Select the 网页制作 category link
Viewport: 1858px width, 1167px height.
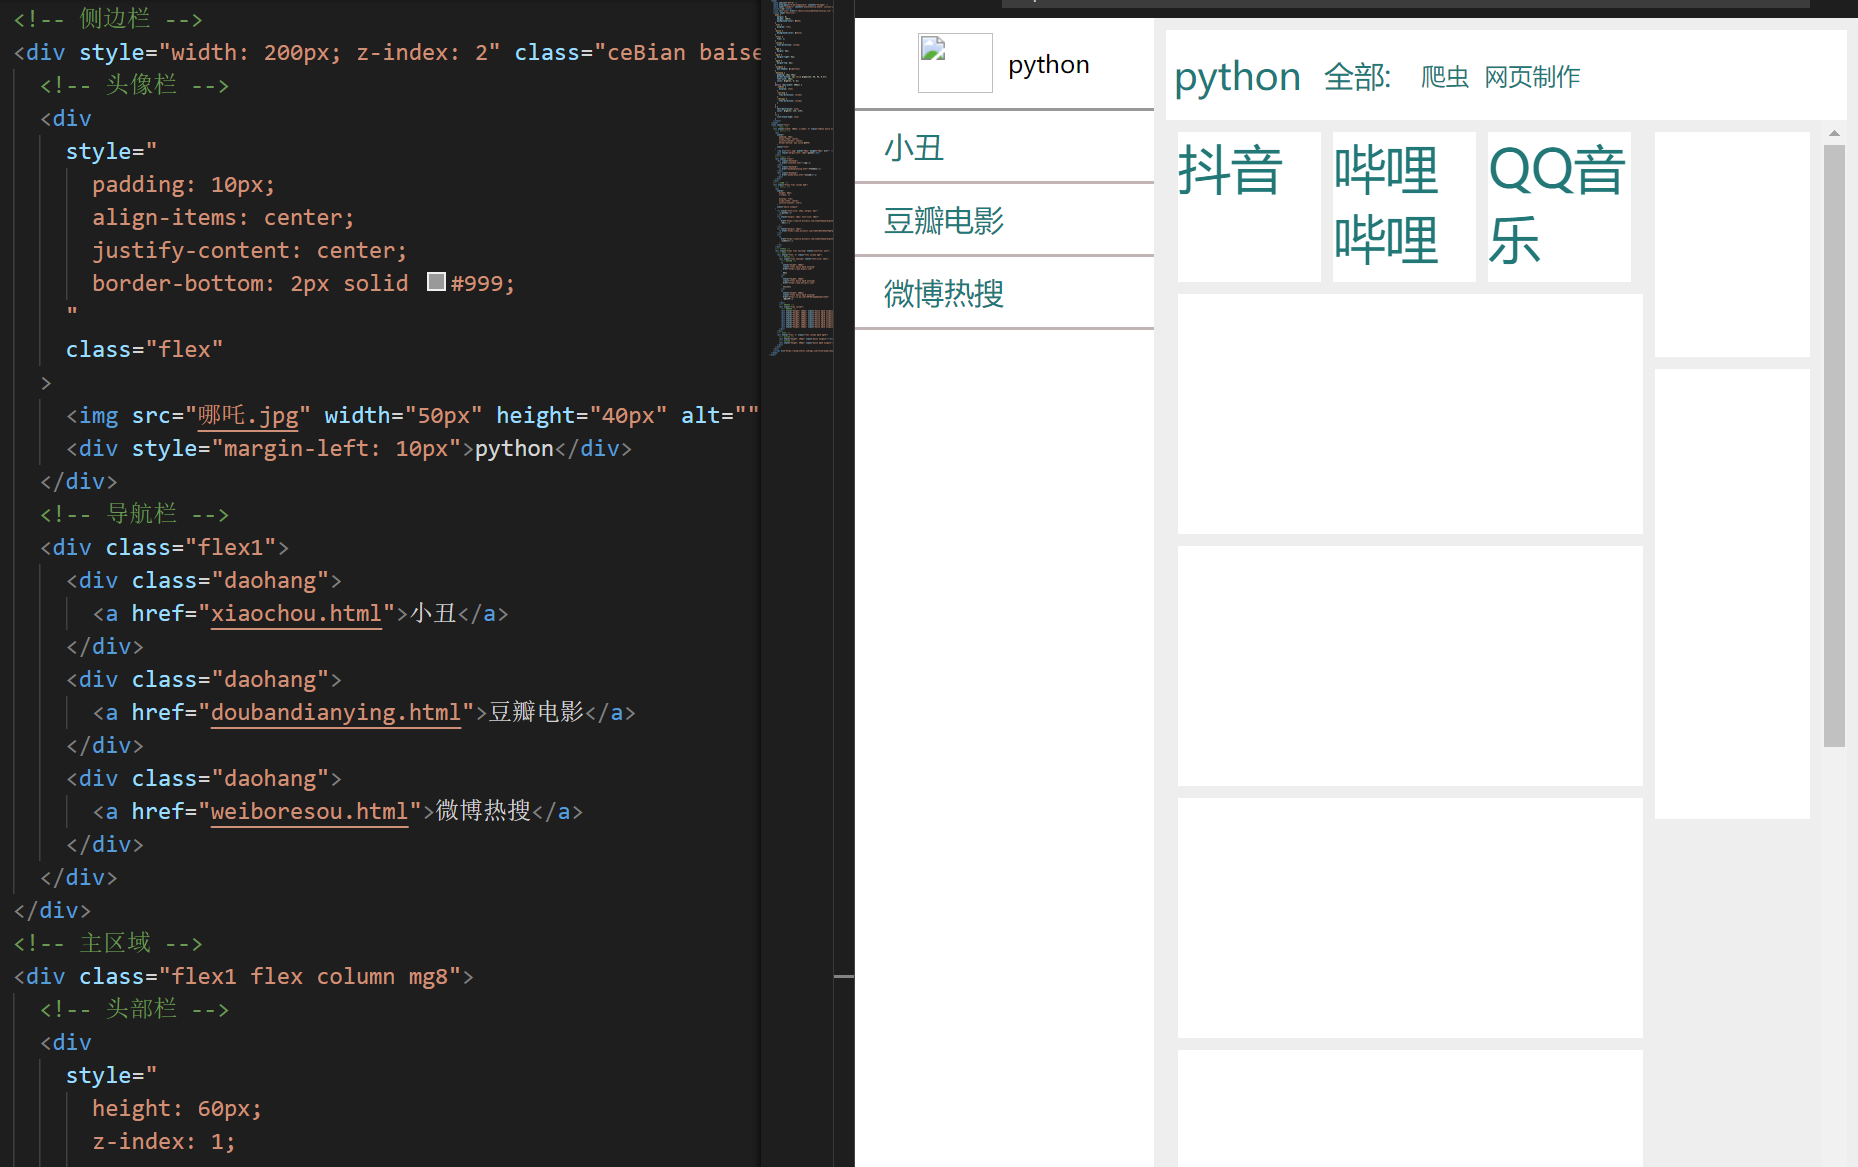coord(1532,77)
